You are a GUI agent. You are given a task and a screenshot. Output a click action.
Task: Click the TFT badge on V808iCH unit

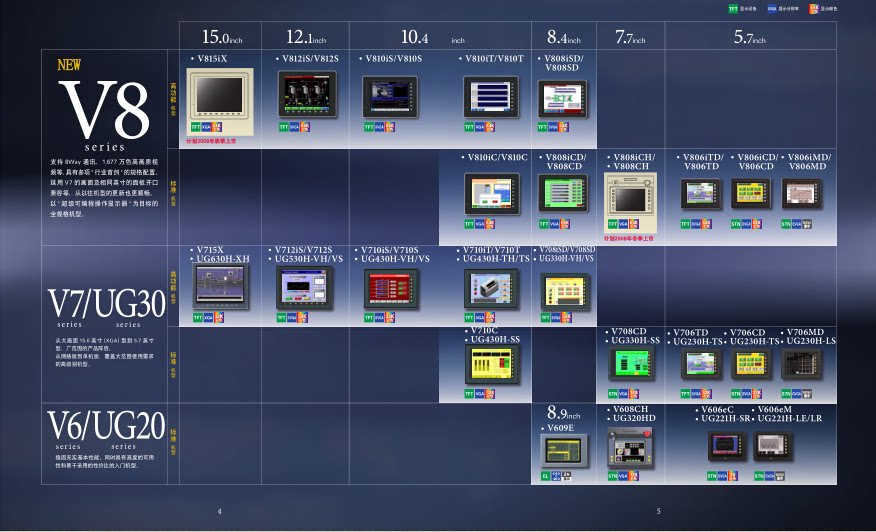click(x=613, y=224)
